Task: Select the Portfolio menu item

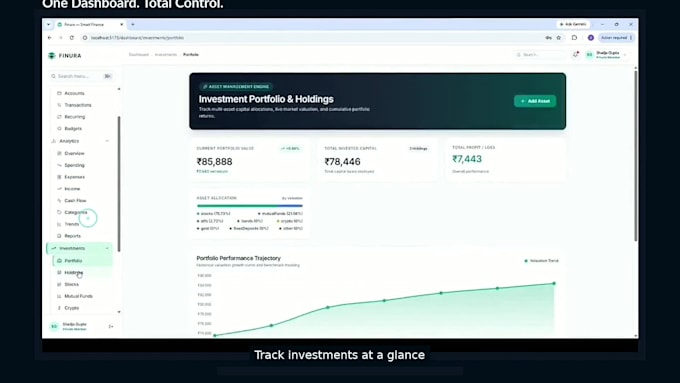Action: (x=82, y=261)
